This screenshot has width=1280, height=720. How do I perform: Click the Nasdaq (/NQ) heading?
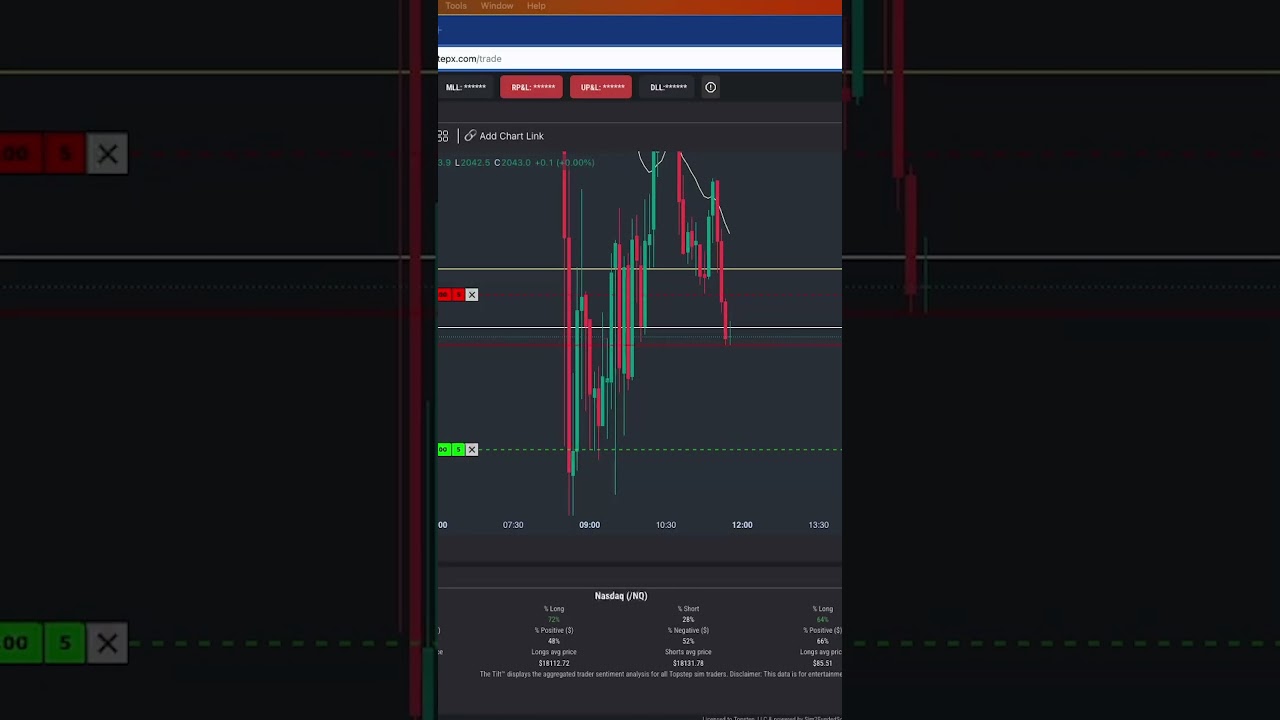pos(621,596)
